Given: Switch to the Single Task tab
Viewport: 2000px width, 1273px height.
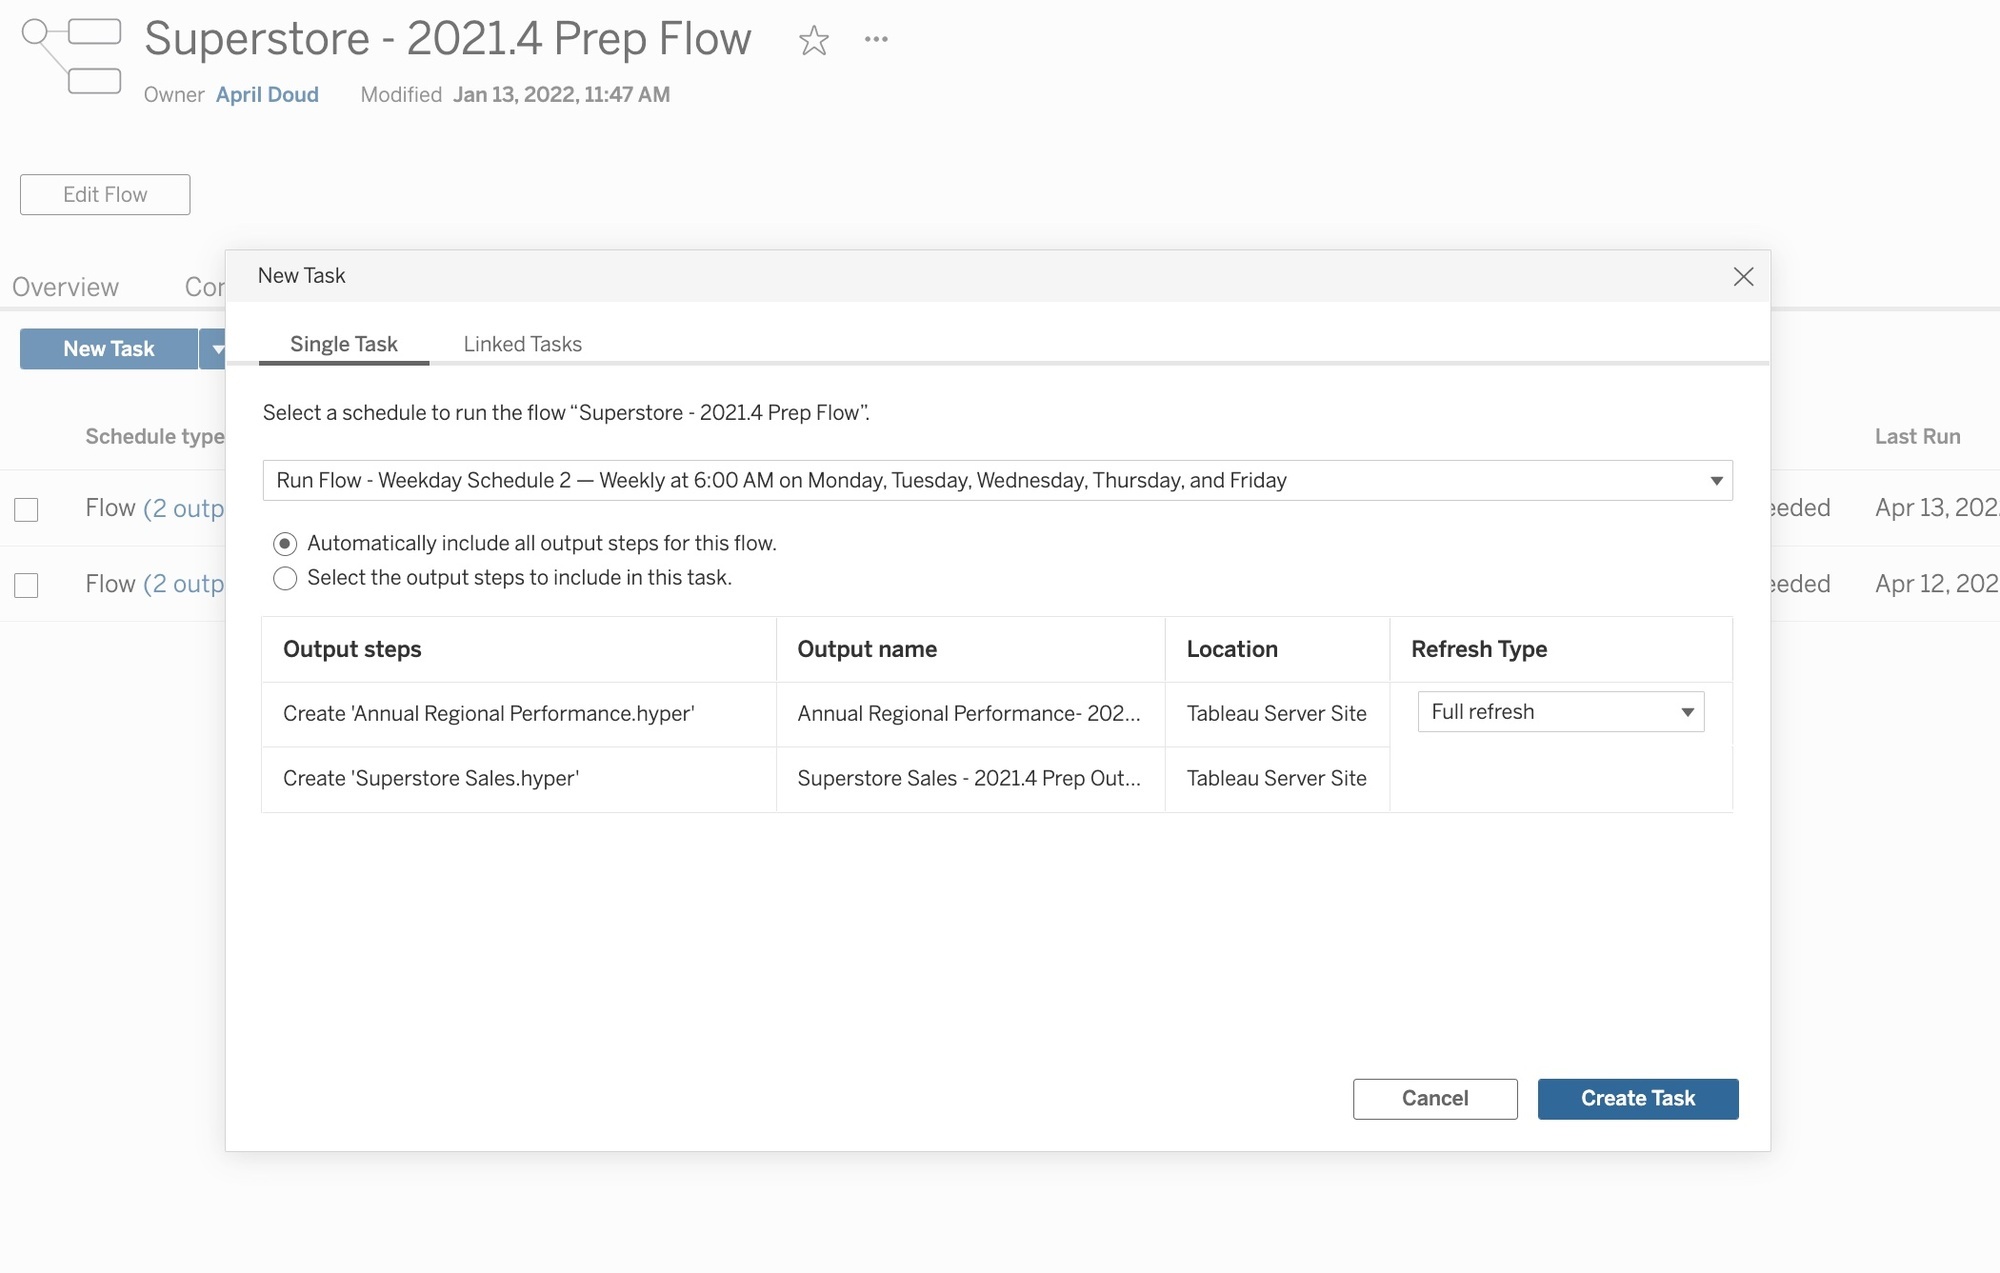Looking at the screenshot, I should click(345, 343).
